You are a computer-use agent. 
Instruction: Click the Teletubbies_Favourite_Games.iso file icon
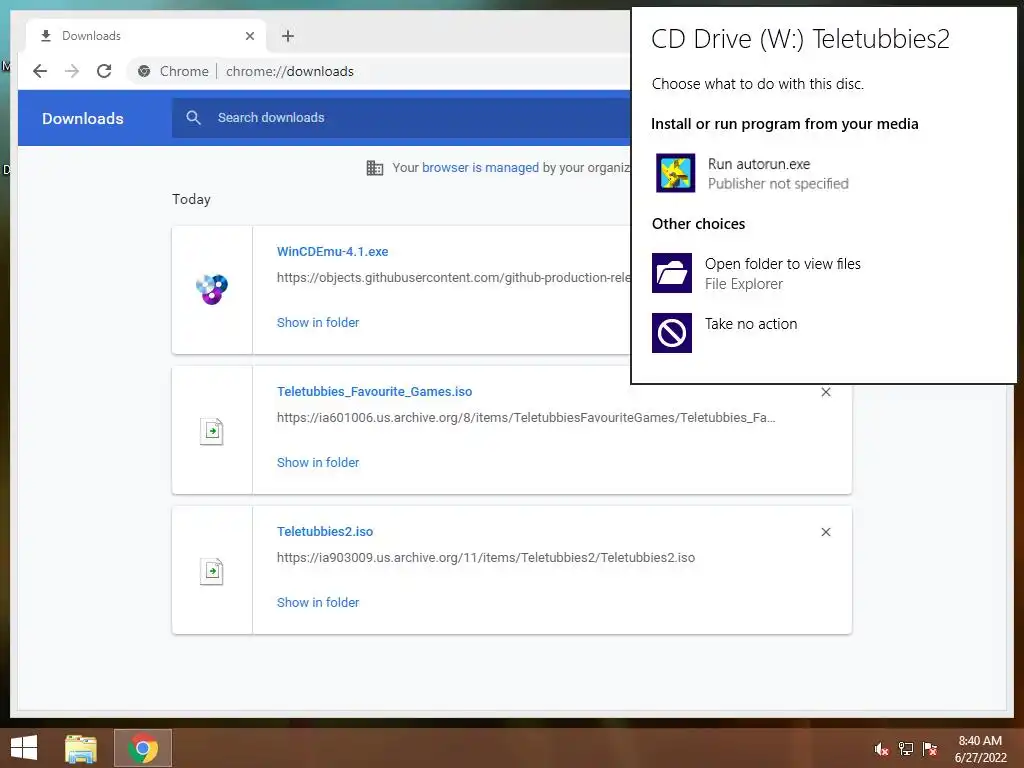pos(212,431)
